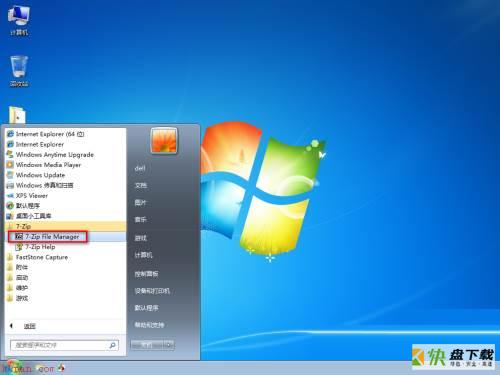Launch Windows Update
The width and height of the screenshot is (500, 375).
[36, 175]
